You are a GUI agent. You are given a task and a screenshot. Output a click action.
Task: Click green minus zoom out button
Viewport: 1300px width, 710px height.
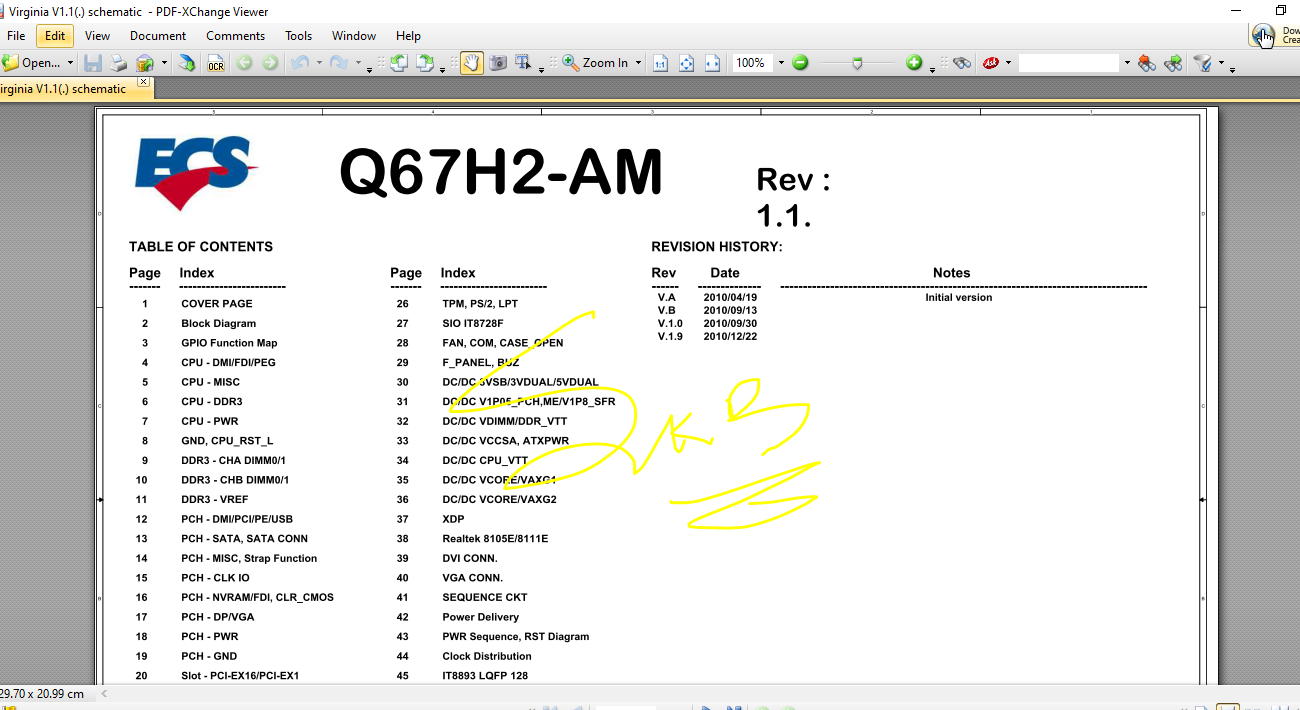point(800,63)
